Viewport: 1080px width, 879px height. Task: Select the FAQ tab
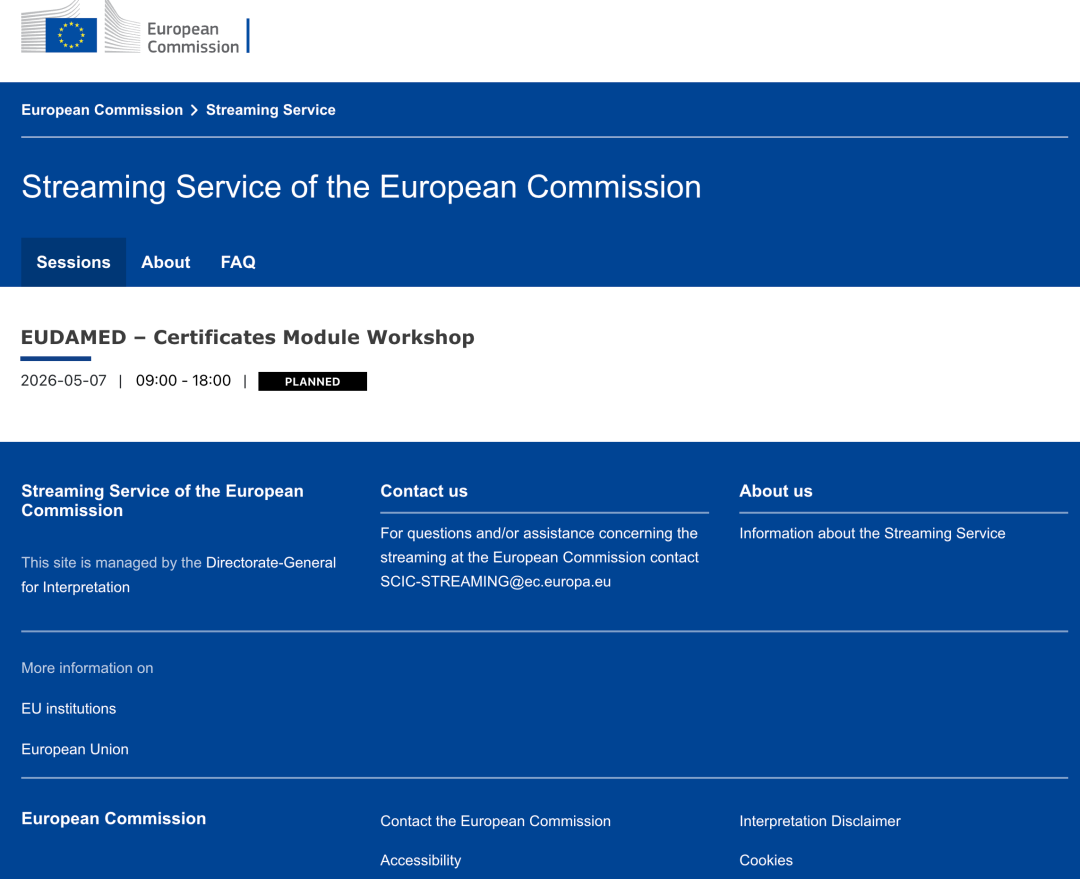pos(238,262)
